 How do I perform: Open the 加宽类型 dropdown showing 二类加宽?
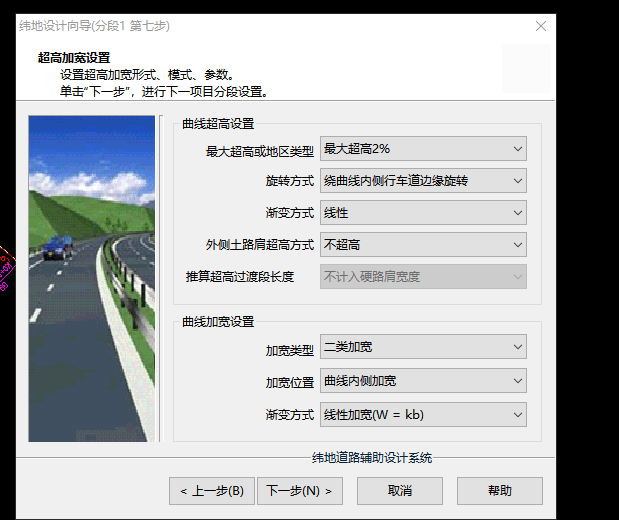tap(423, 348)
